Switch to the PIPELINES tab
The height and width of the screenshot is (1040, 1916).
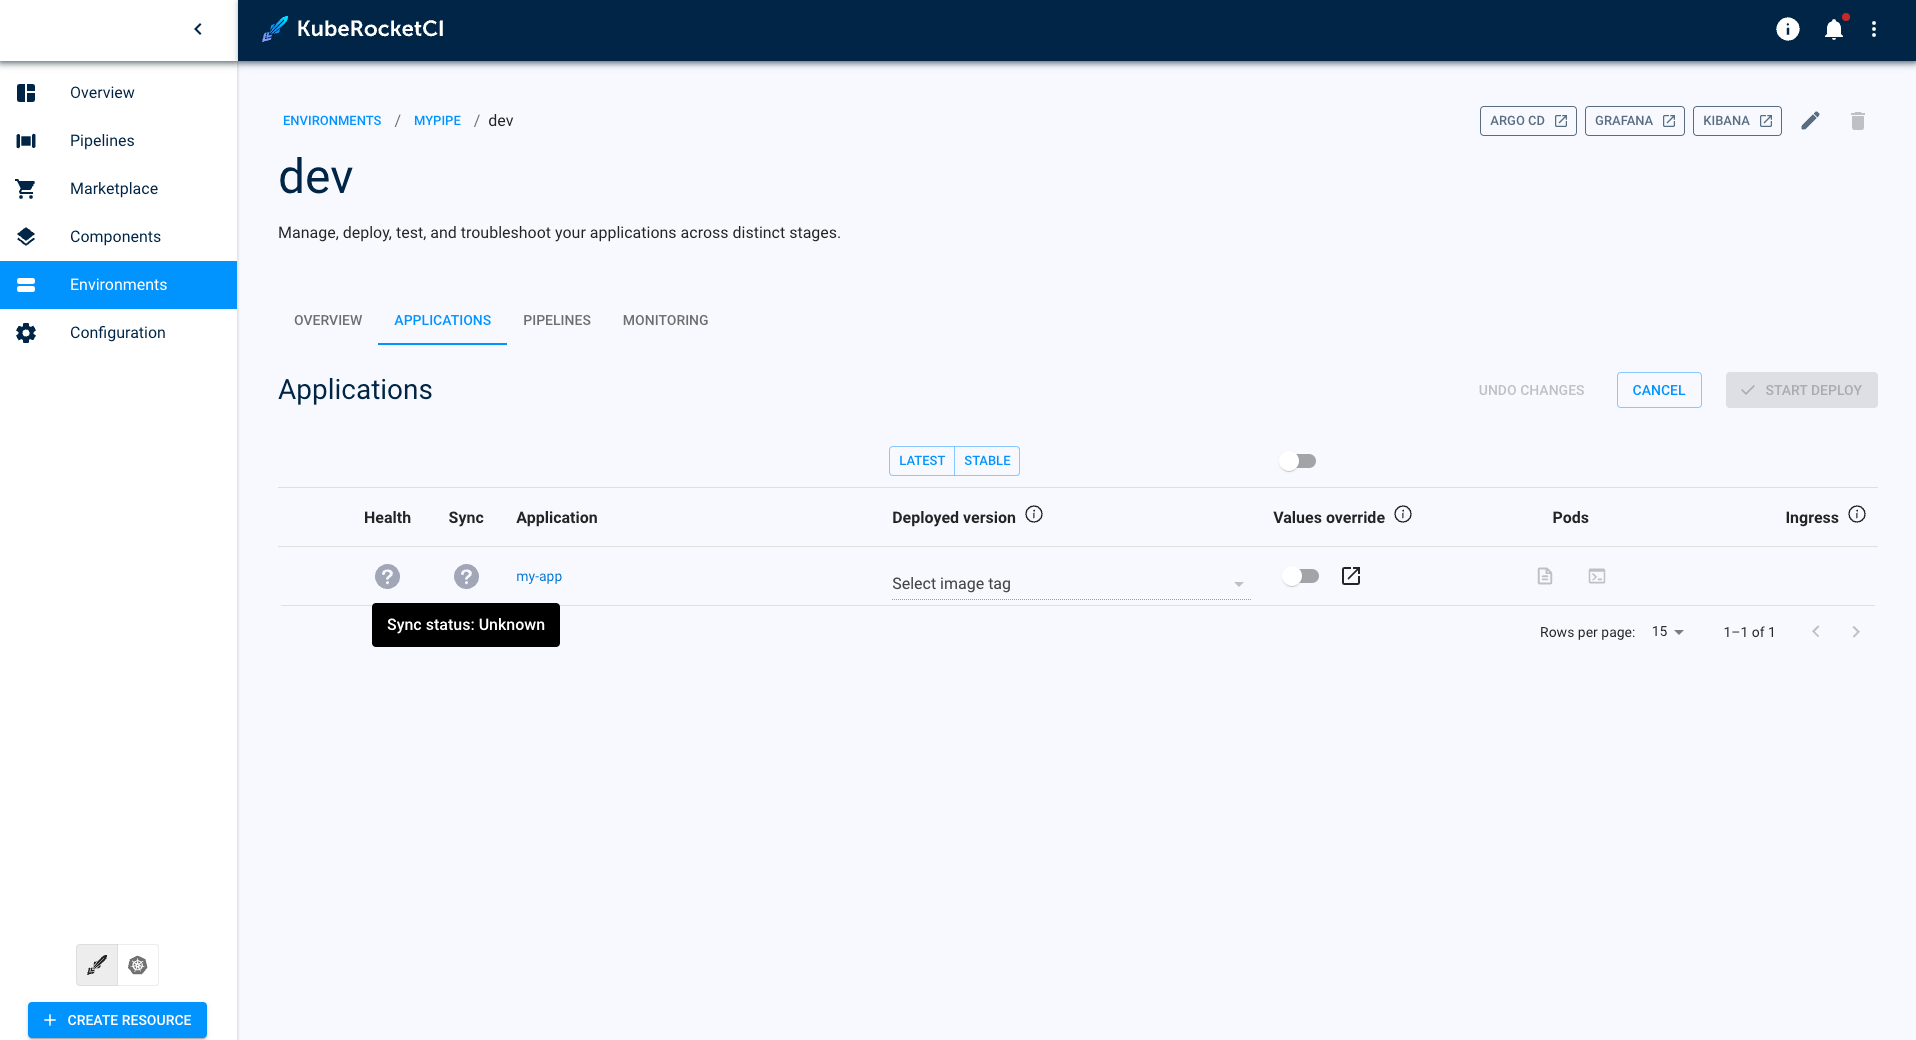(556, 320)
